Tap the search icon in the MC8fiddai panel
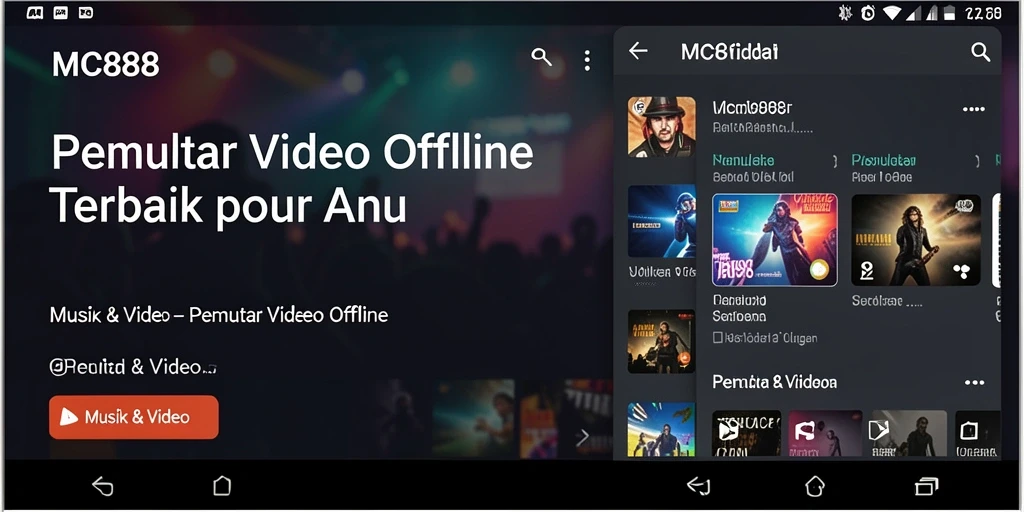Viewport: 1024px width, 512px height. (981, 52)
